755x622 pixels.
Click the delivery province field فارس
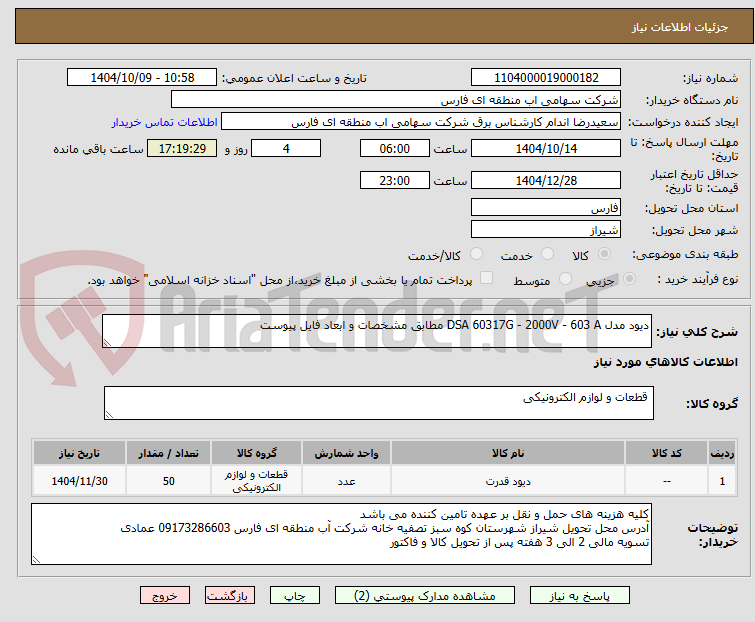click(546, 207)
